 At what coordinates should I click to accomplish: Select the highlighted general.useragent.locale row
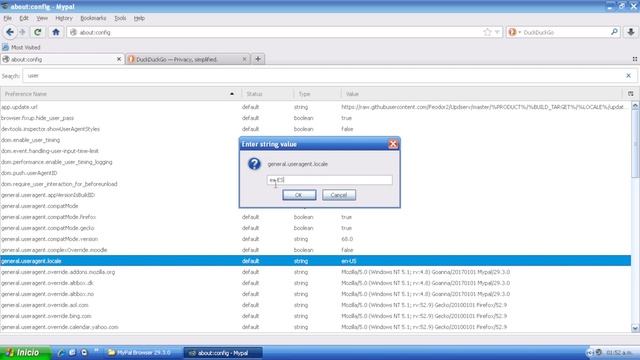(316, 261)
